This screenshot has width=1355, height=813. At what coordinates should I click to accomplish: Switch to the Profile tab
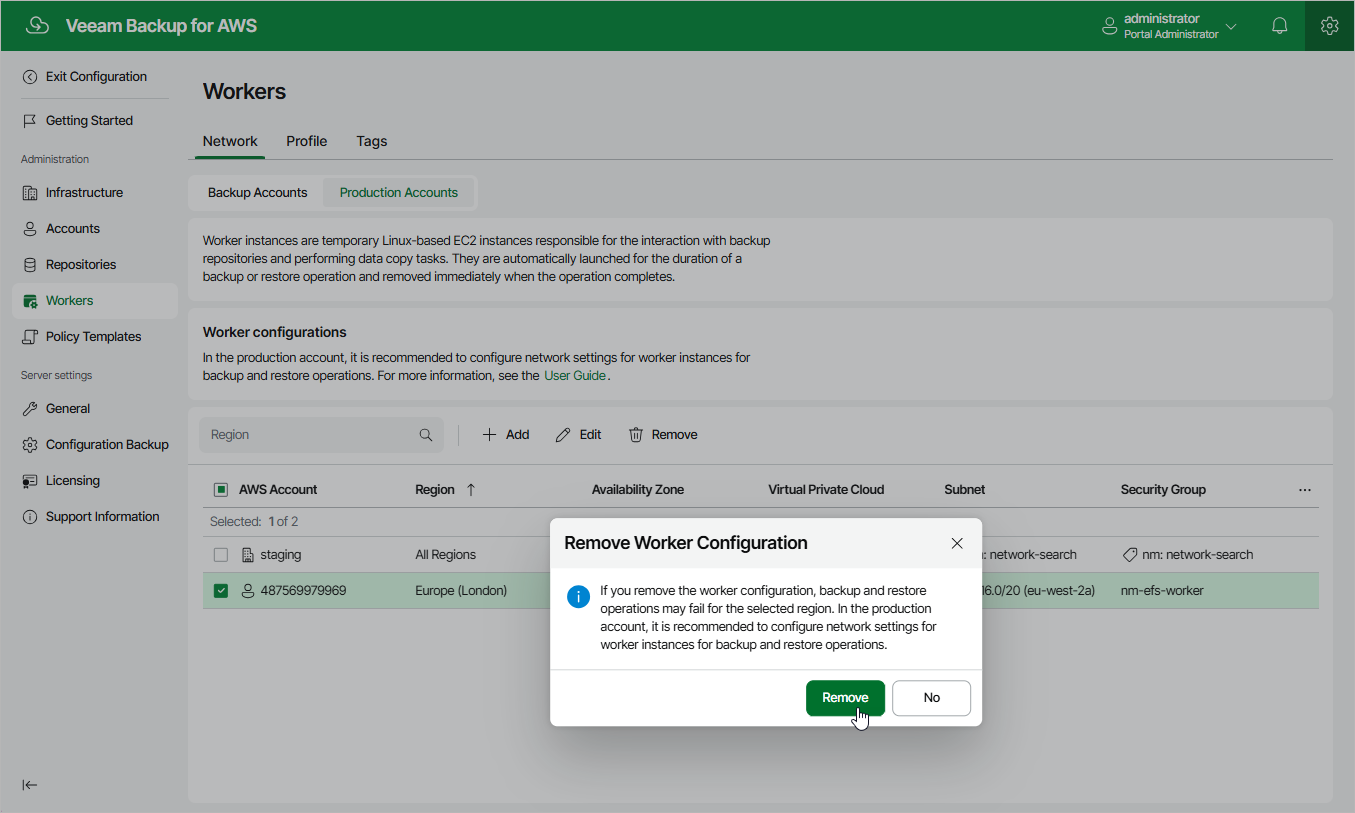click(x=307, y=141)
